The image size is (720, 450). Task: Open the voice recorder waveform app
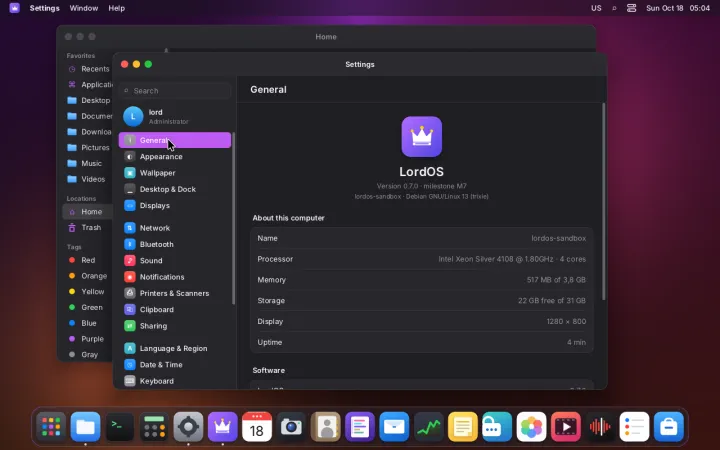pos(600,427)
